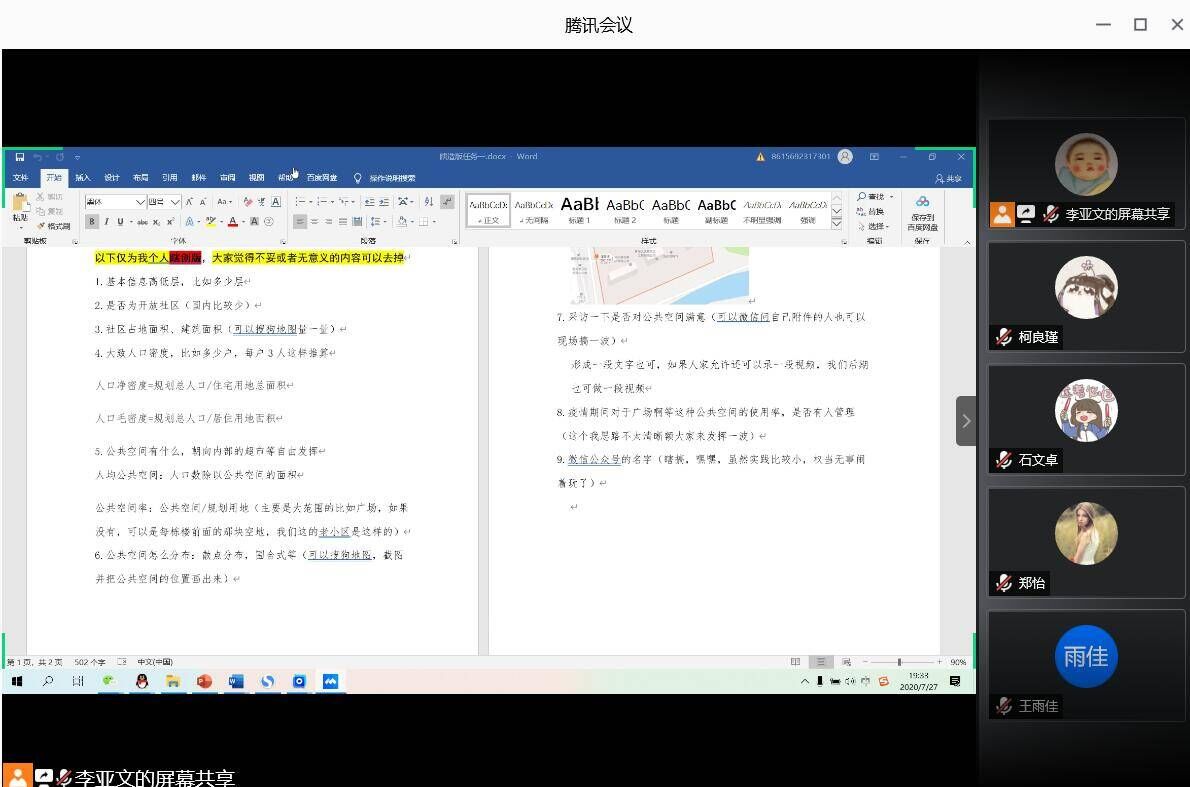Click the Sort icon in the paragraph group
This screenshot has height=787, width=1190.
coord(429,202)
